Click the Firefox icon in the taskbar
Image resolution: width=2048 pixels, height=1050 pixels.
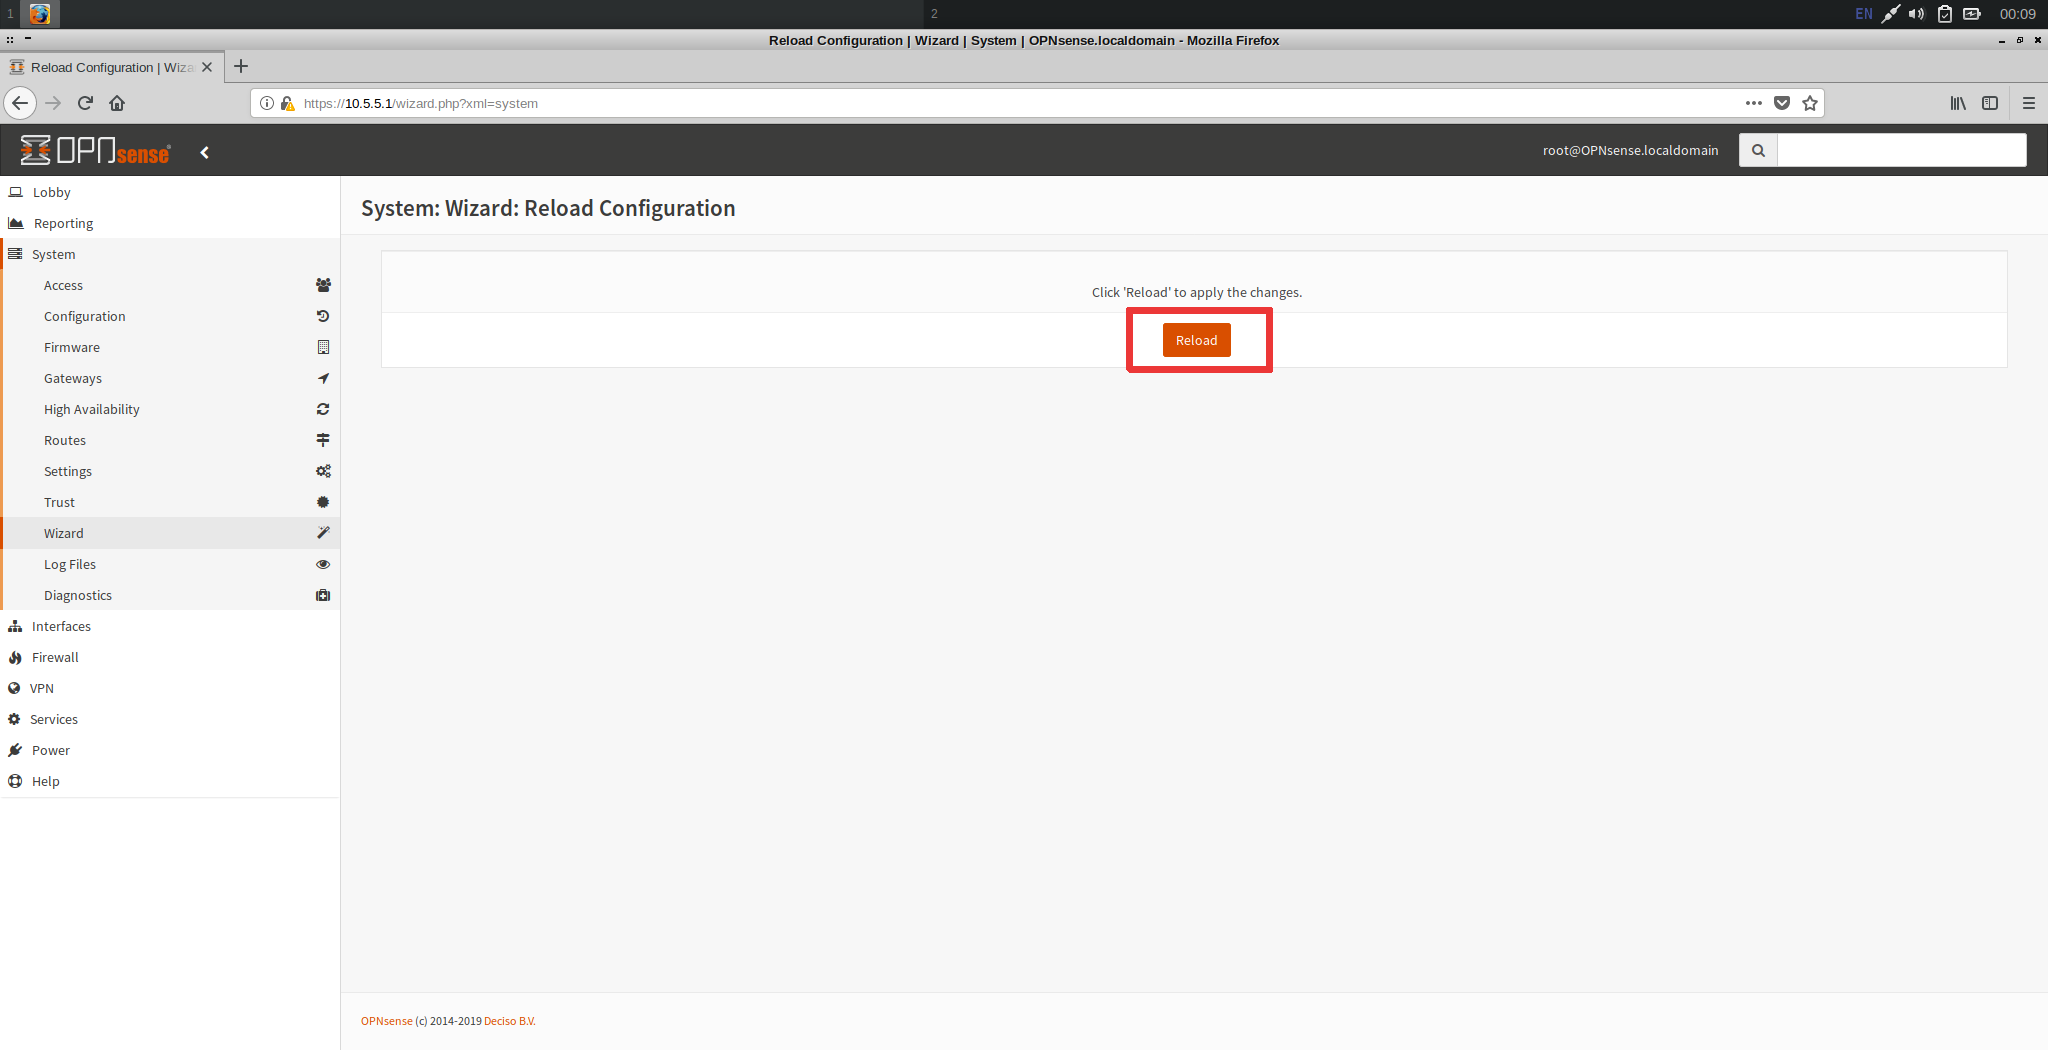tap(40, 14)
